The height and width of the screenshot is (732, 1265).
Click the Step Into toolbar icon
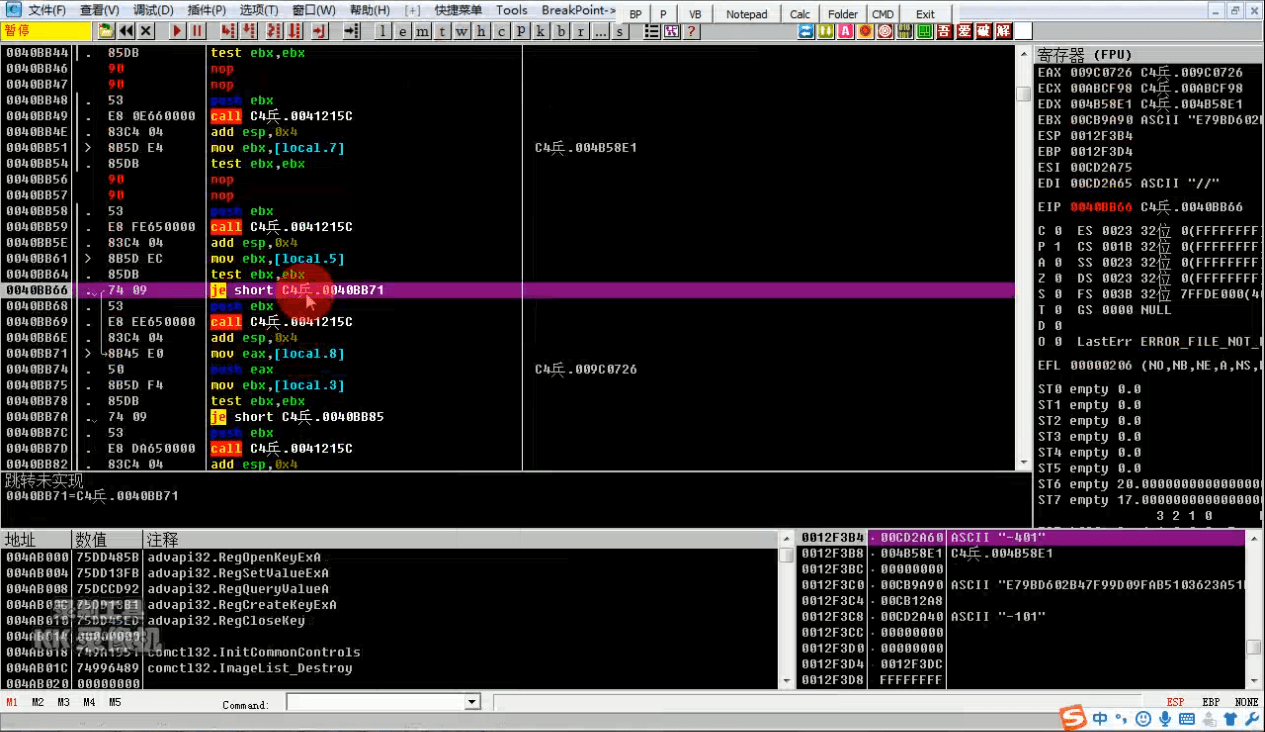click(x=228, y=31)
